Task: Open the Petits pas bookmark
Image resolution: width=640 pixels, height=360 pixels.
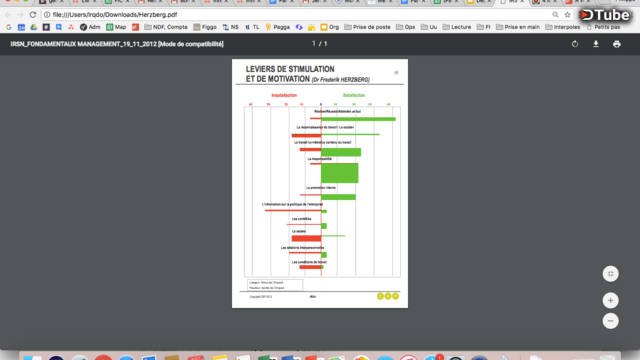Action: coord(603,27)
